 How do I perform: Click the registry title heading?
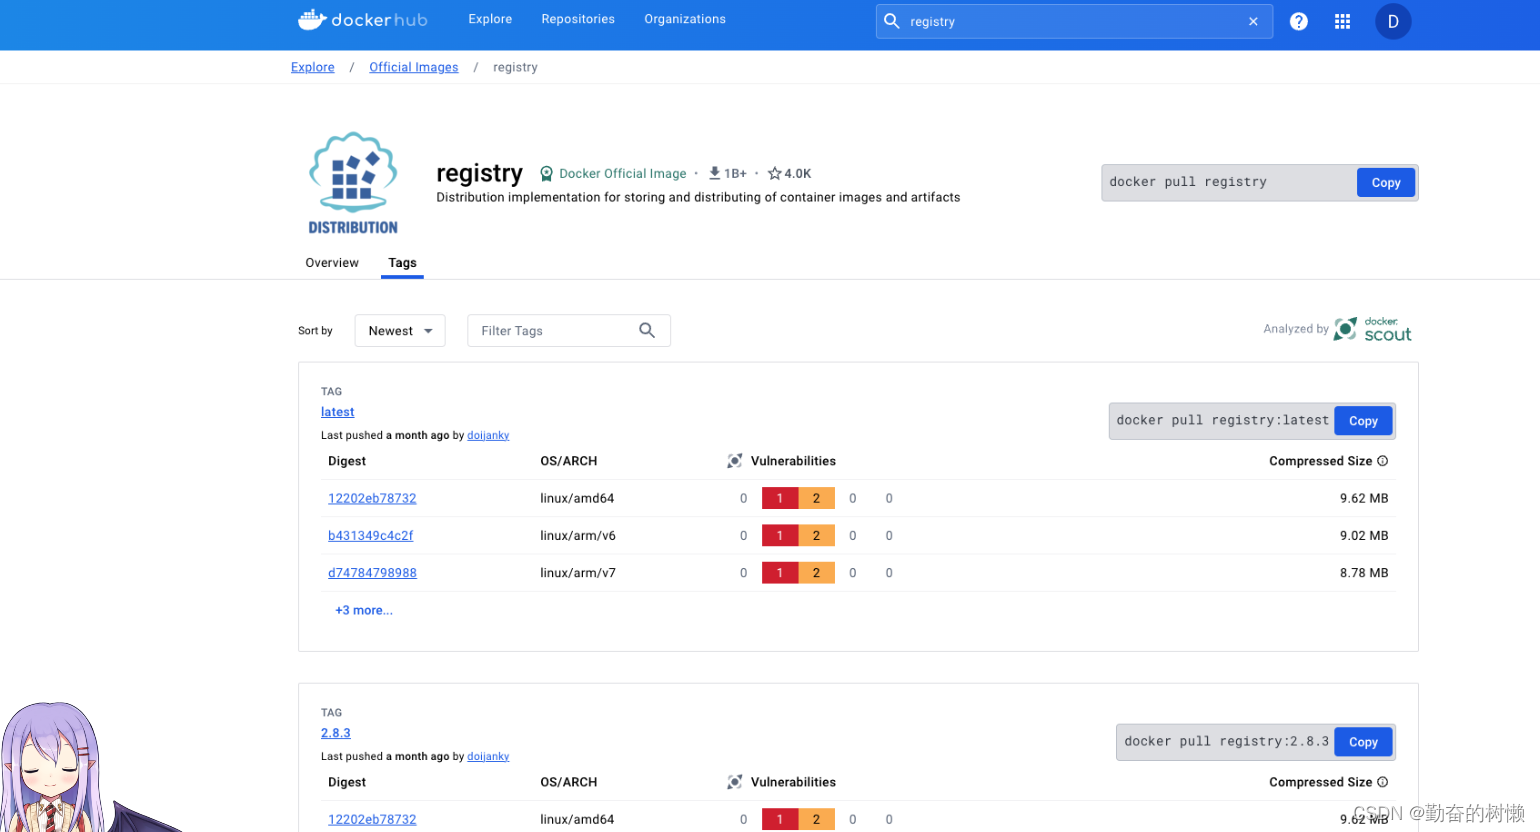click(479, 174)
